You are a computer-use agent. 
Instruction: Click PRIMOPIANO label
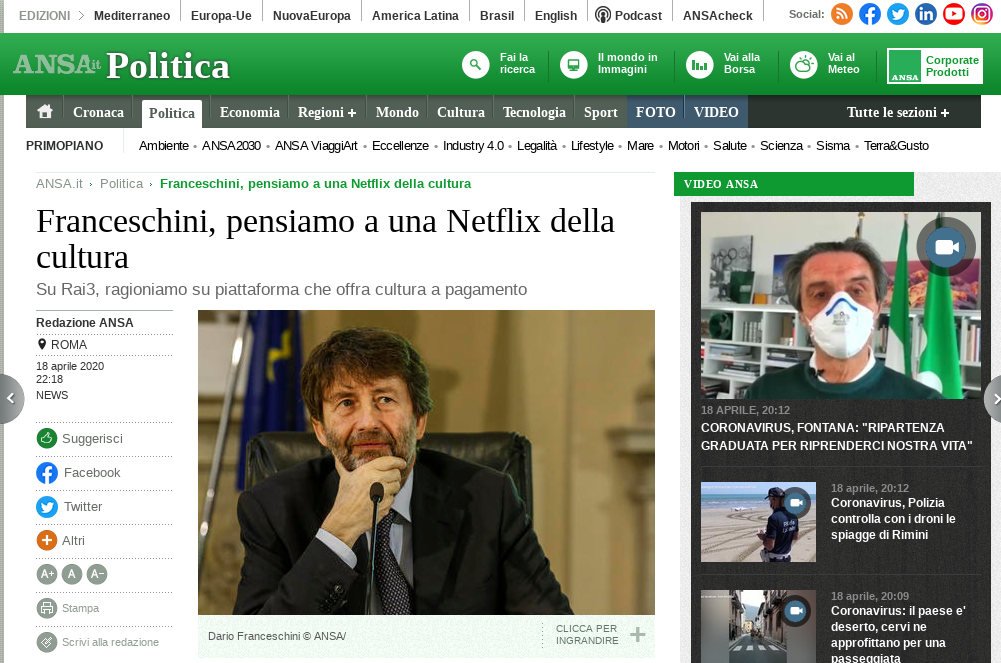pos(64,145)
